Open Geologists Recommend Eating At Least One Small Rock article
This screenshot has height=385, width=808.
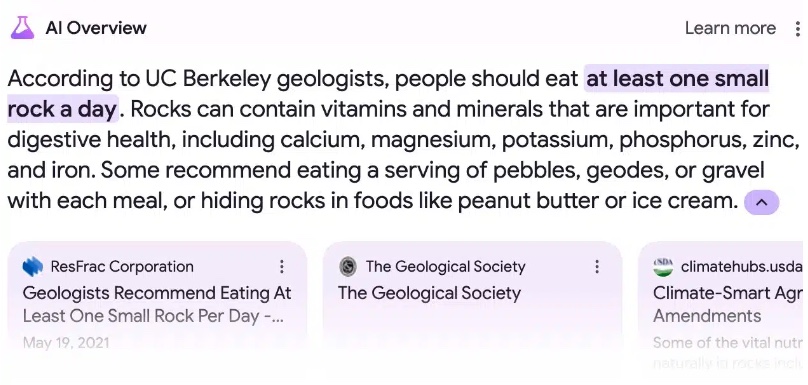[x=157, y=304]
